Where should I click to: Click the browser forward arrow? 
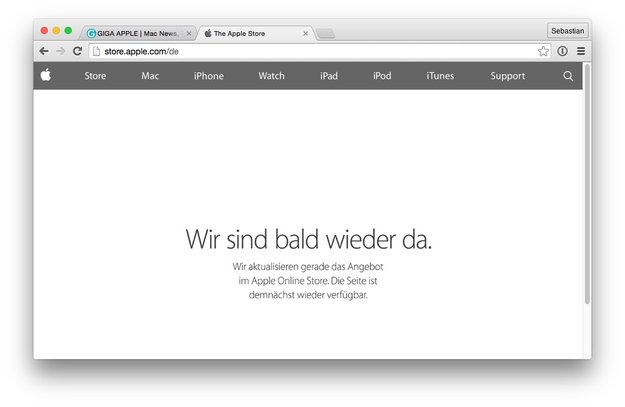(x=61, y=51)
